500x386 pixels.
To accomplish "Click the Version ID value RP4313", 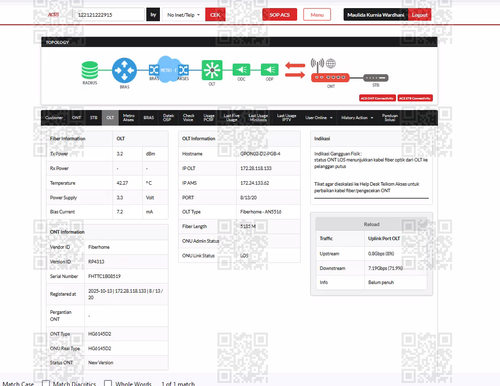I will (96, 262).
